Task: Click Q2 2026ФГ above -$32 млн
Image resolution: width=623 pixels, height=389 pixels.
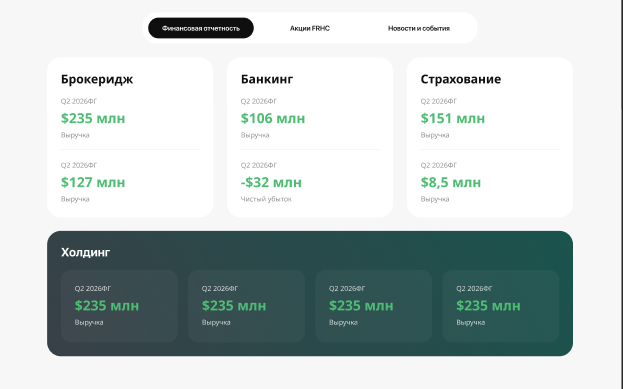Action: pyautogui.click(x=259, y=165)
